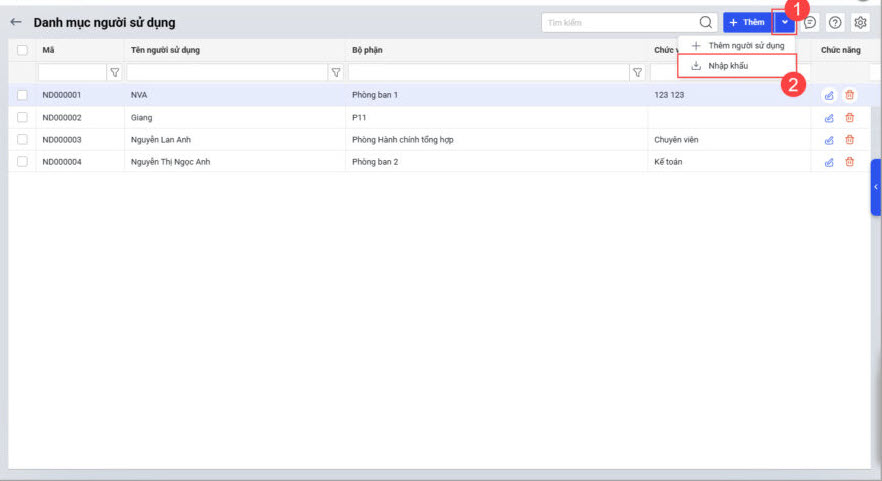Select checkbox for row ND000003
Viewport: 882px width, 481px height.
[x=22, y=140]
